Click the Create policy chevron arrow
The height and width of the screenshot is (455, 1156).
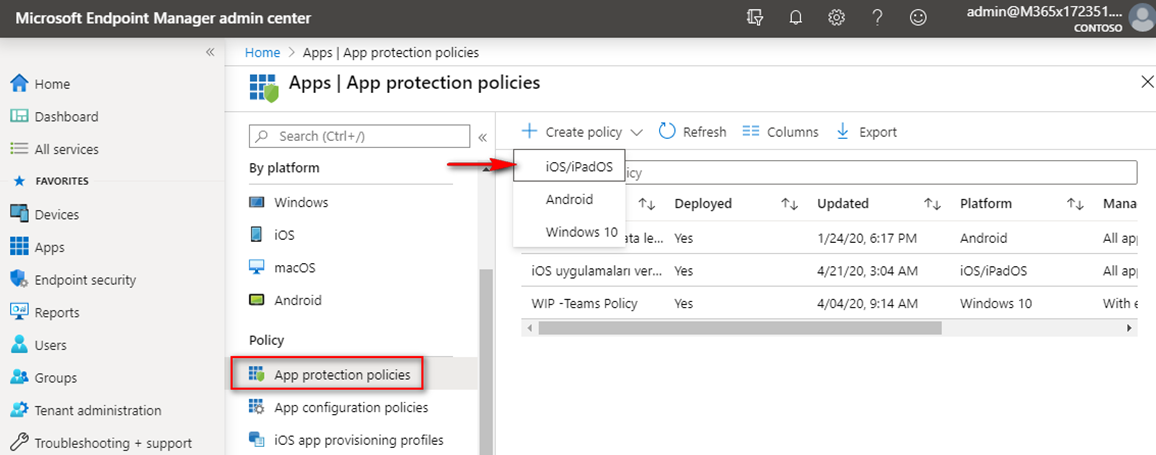point(638,133)
